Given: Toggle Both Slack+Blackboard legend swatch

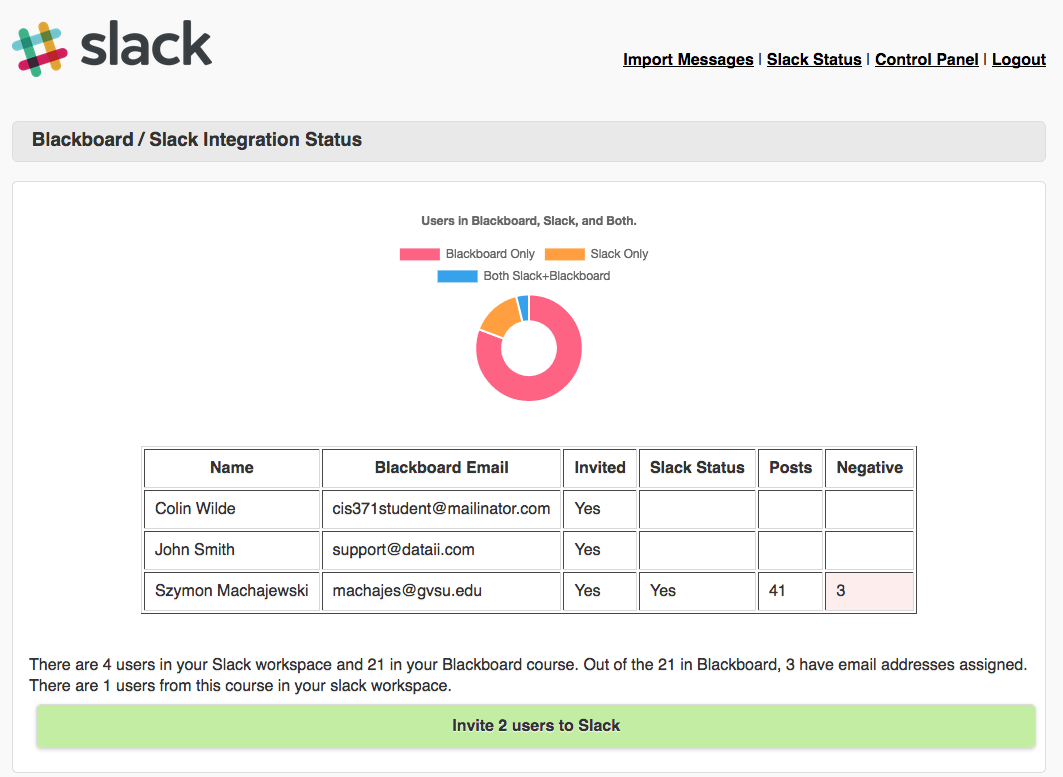Looking at the screenshot, I should click(458, 277).
